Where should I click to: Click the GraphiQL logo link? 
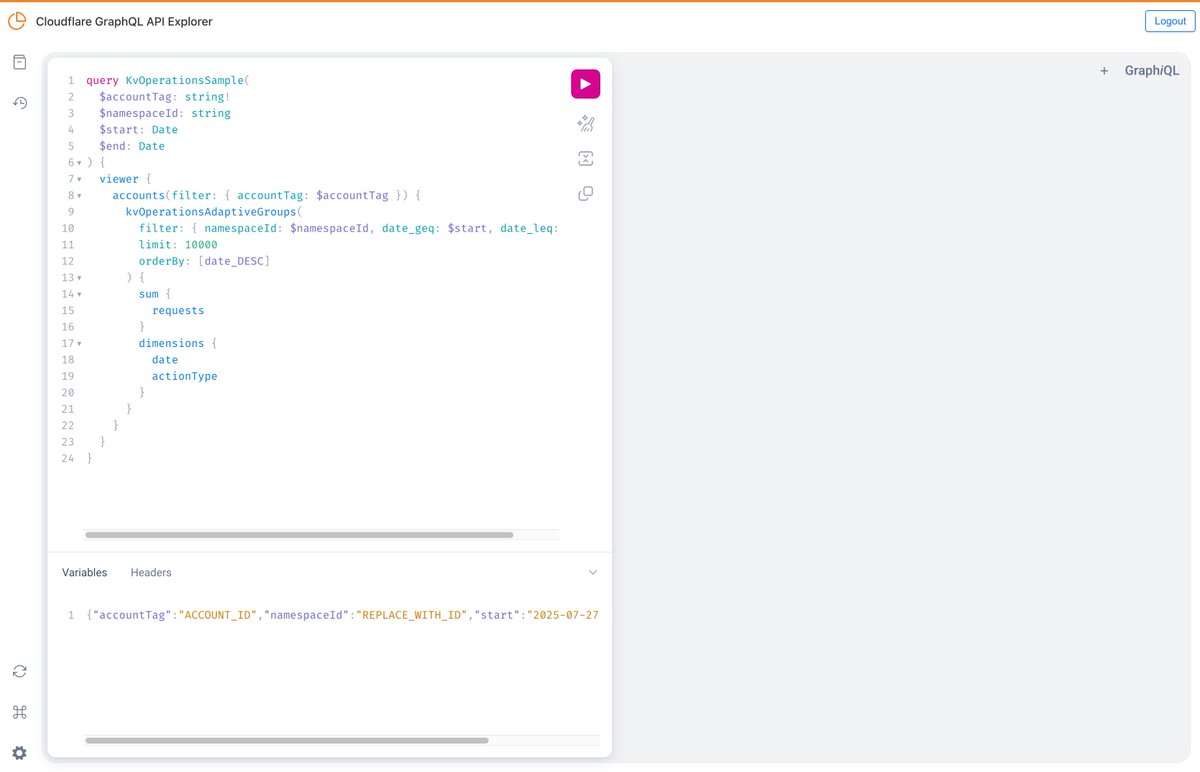click(x=1152, y=71)
